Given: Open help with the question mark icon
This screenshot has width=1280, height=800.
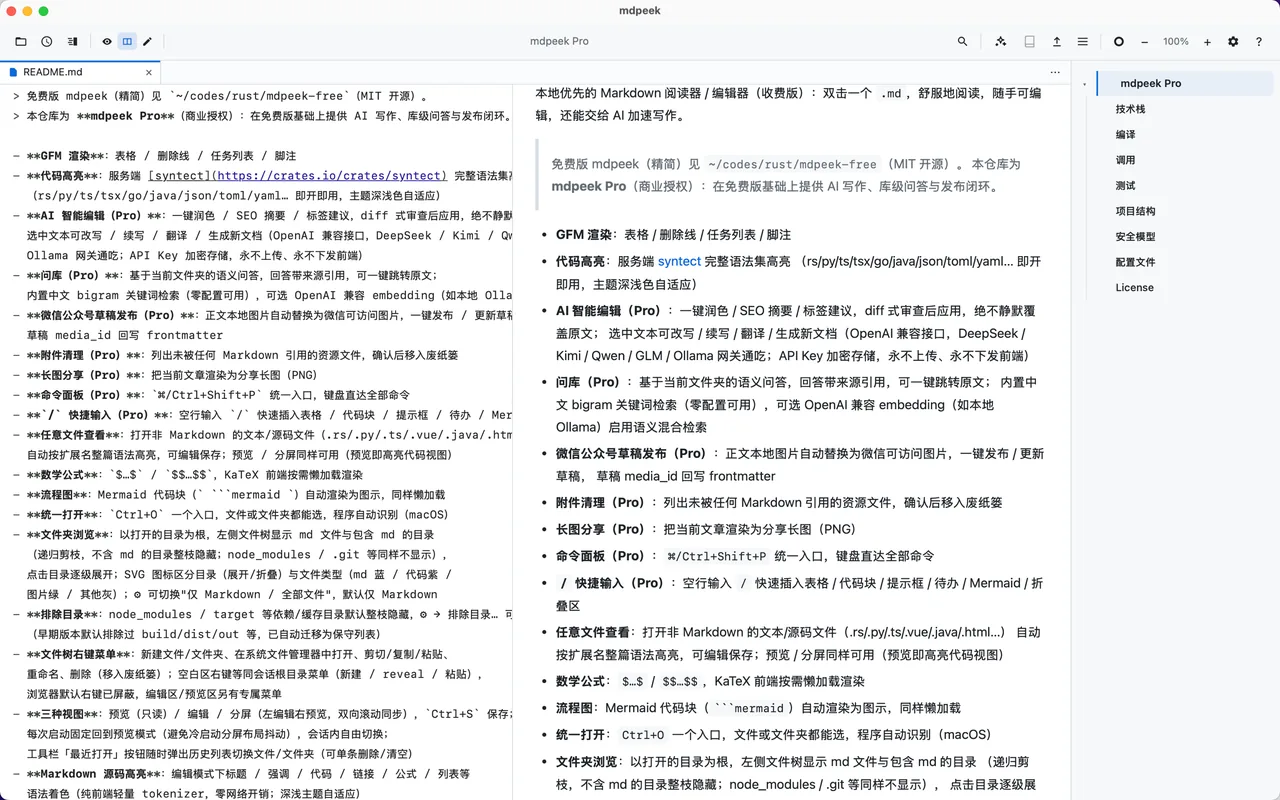Looking at the screenshot, I should tap(1259, 42).
